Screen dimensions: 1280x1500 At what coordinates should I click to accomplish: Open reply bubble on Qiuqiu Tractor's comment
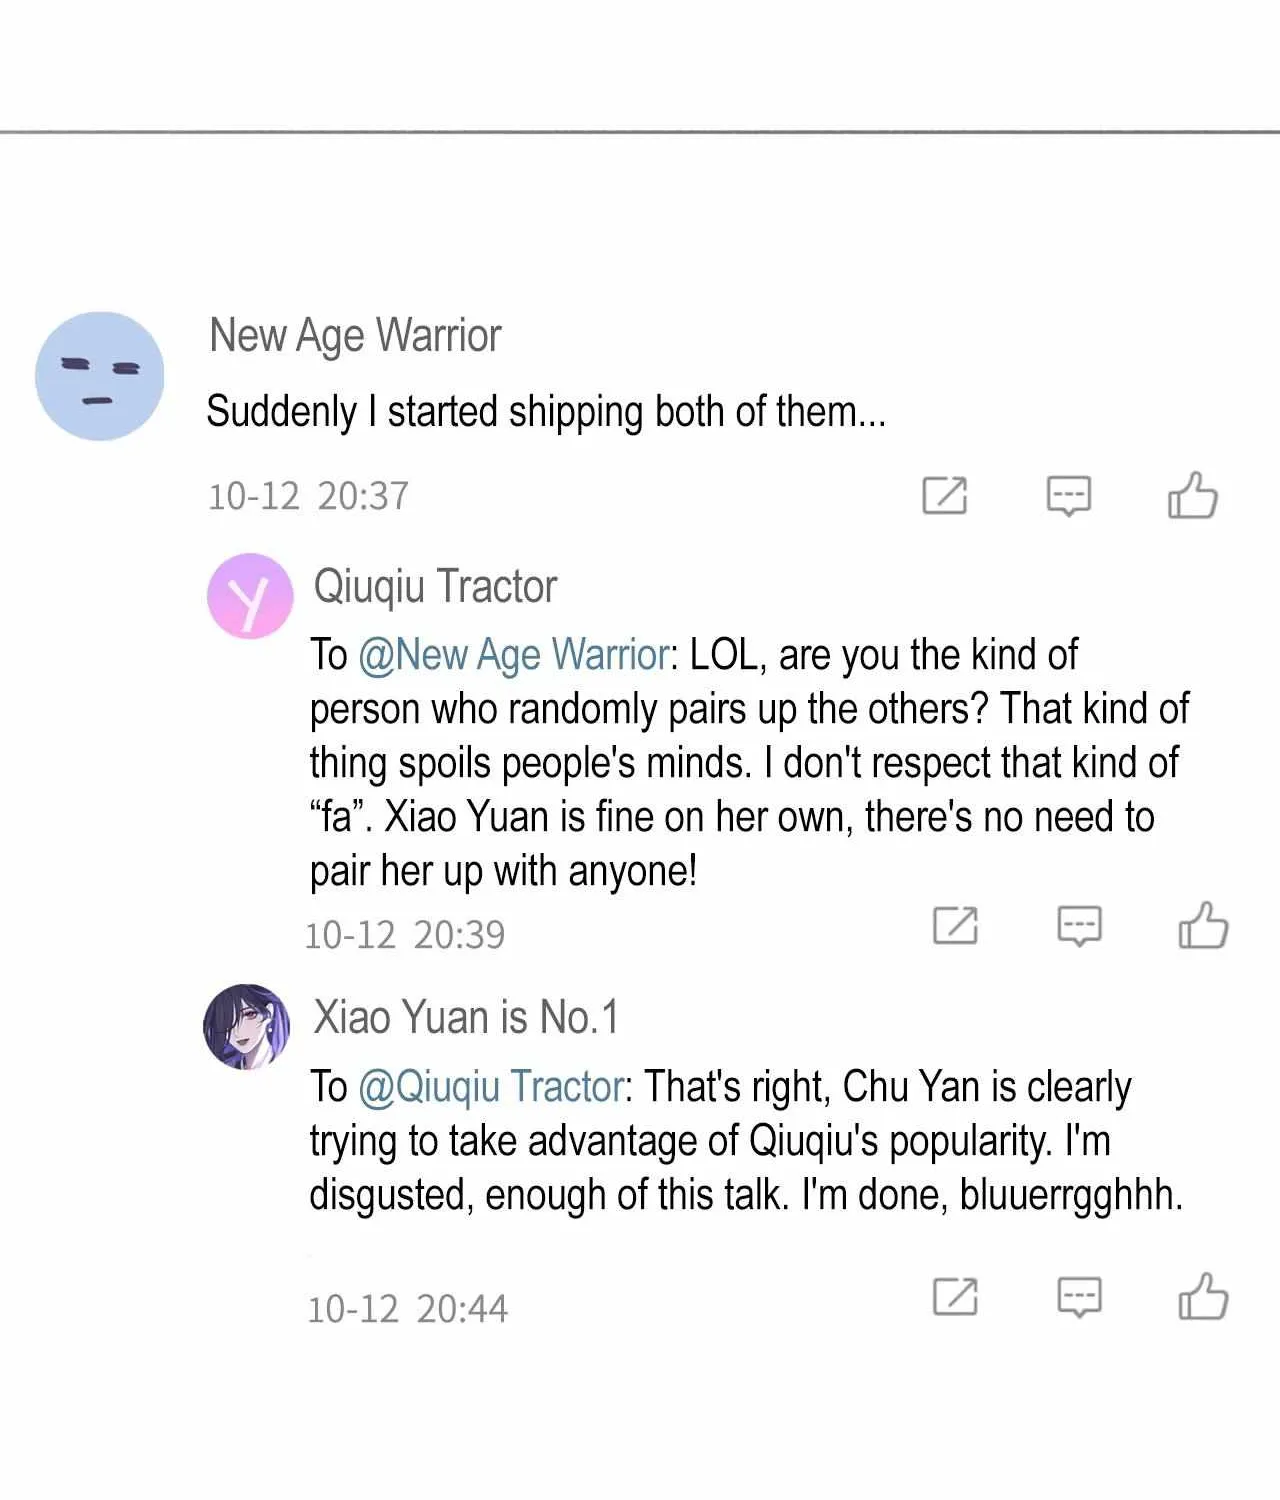click(1080, 926)
